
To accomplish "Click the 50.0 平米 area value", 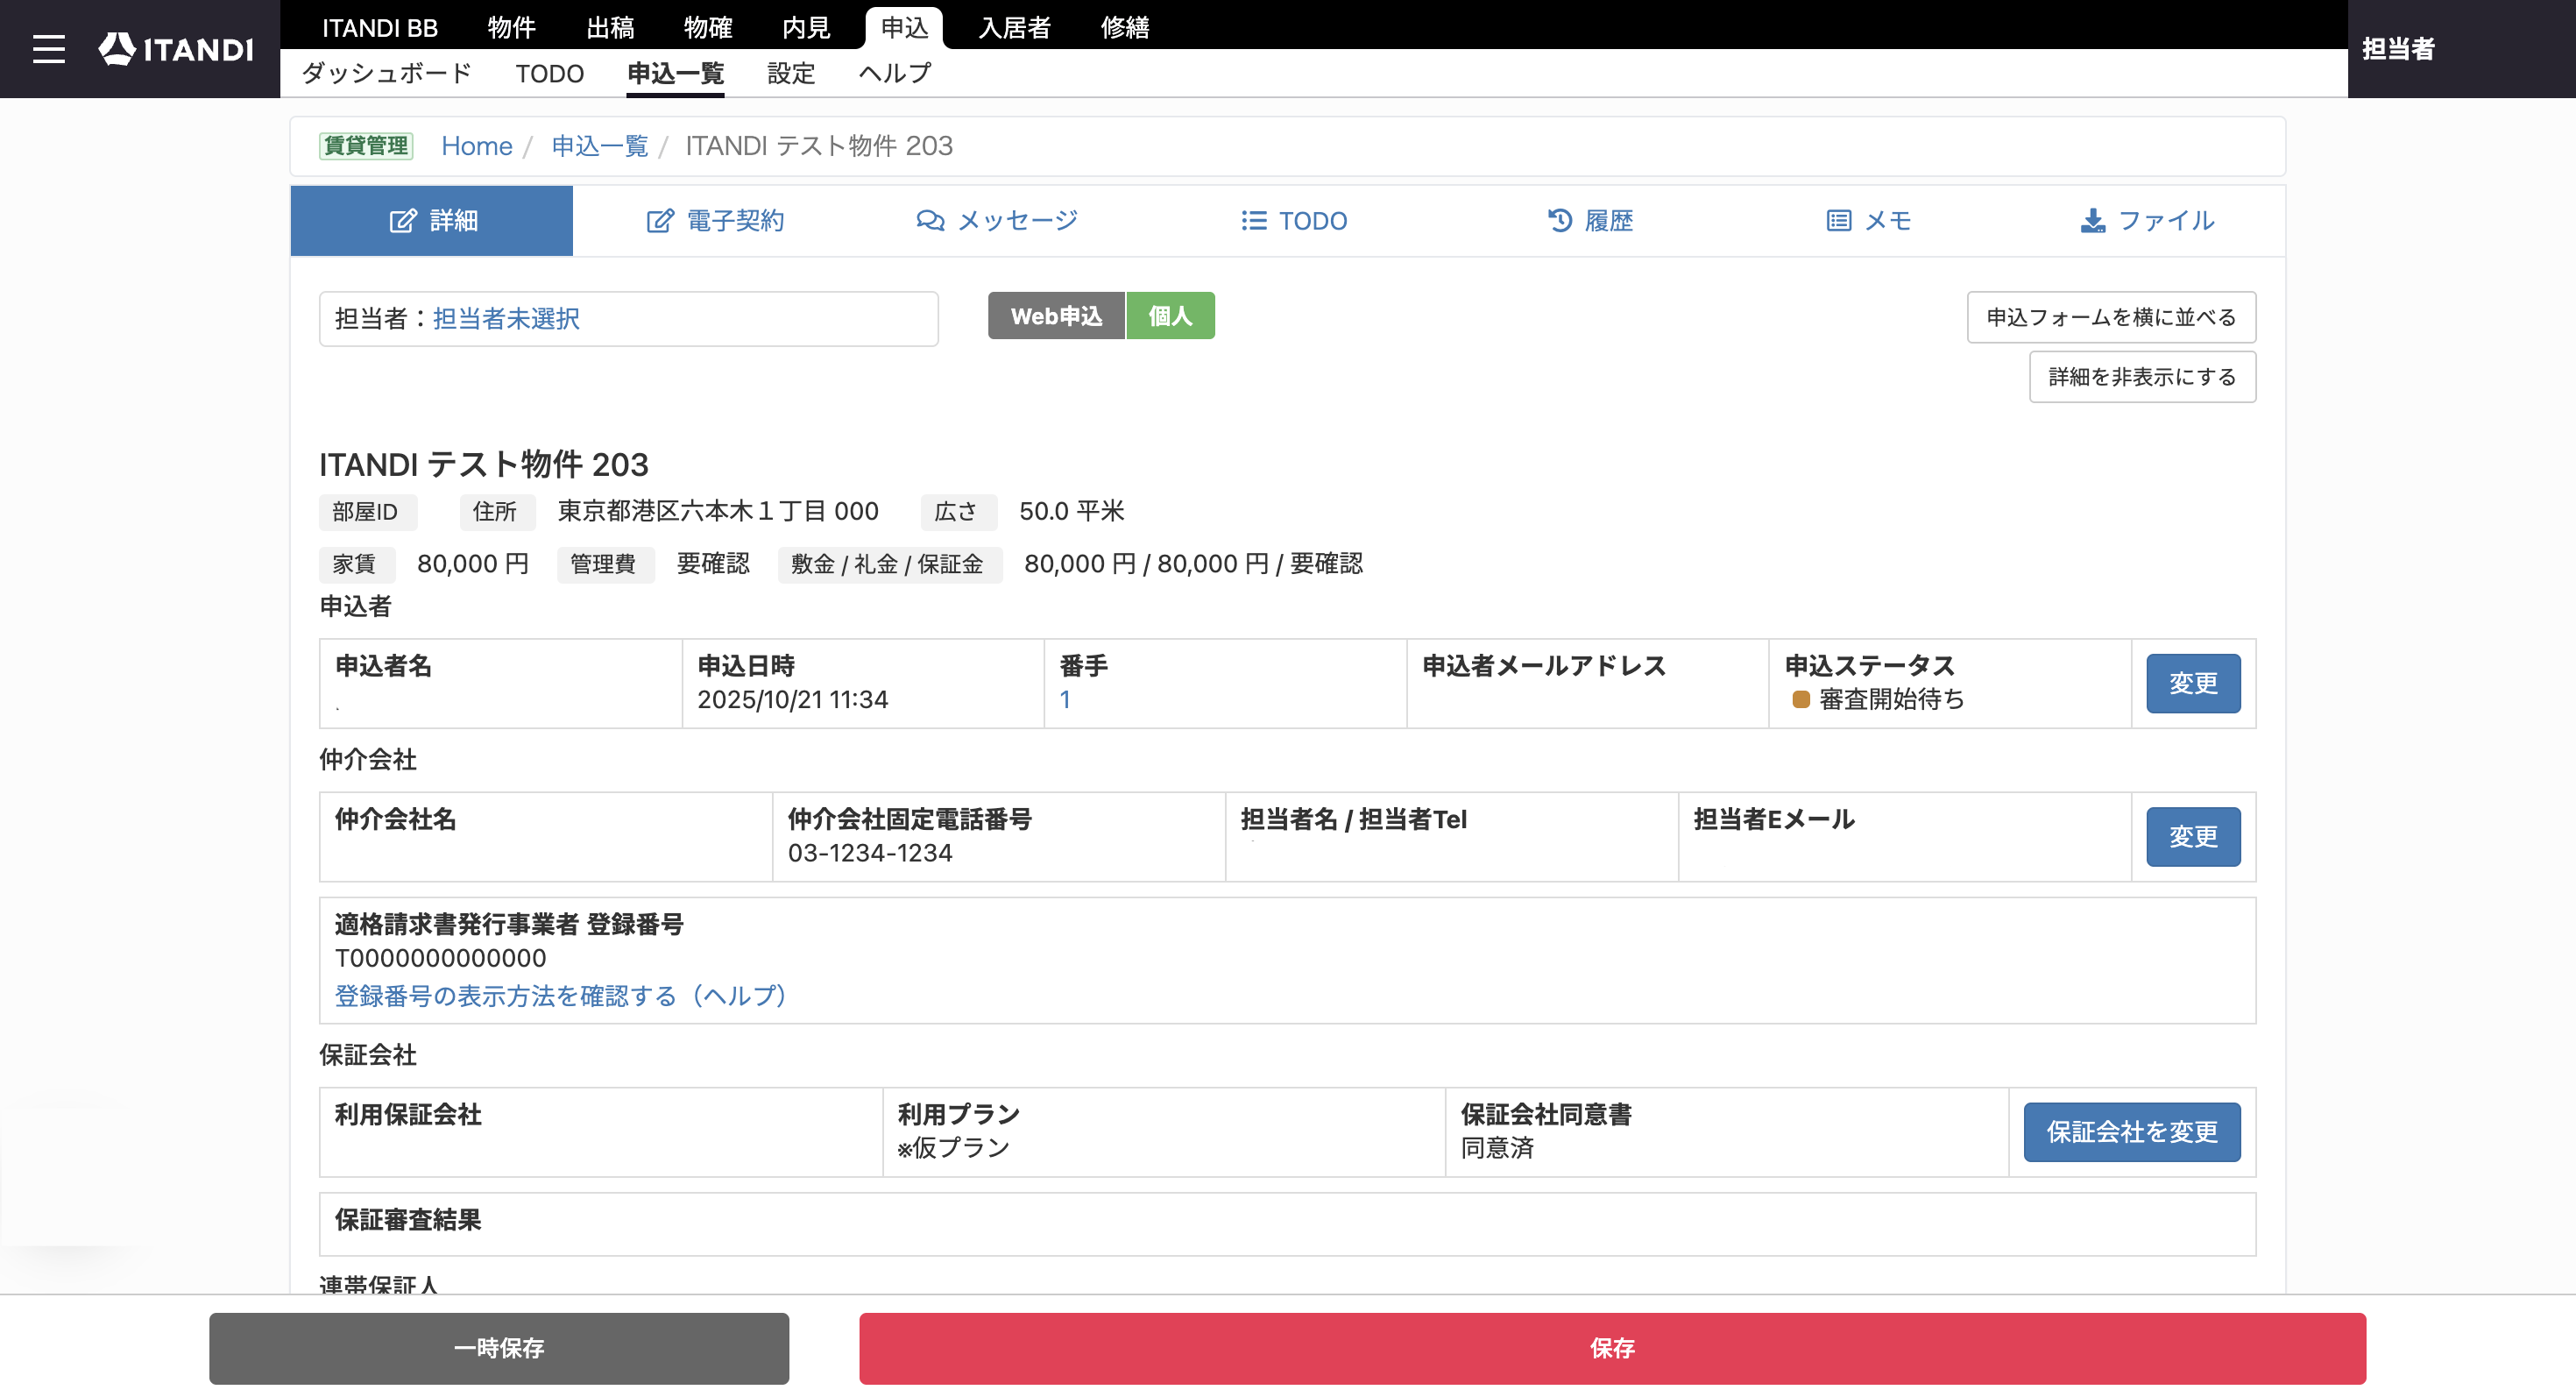I will click(x=1072, y=512).
